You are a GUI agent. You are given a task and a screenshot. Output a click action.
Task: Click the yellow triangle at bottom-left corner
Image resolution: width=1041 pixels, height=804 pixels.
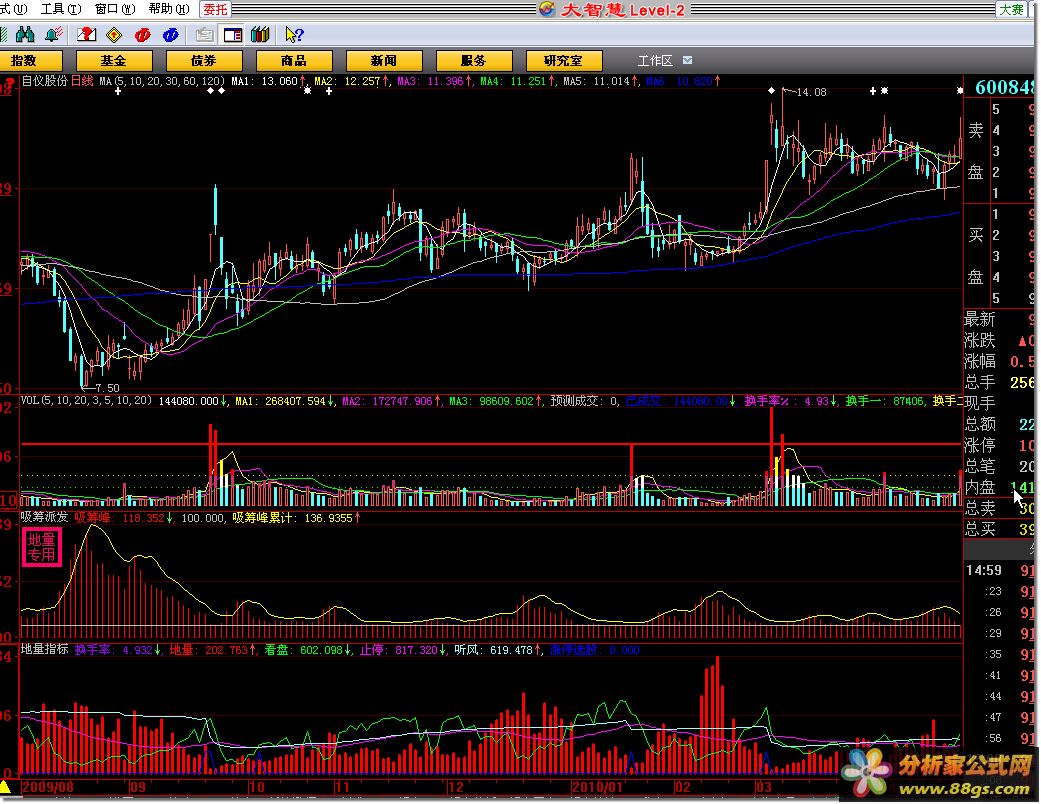(x=6, y=788)
